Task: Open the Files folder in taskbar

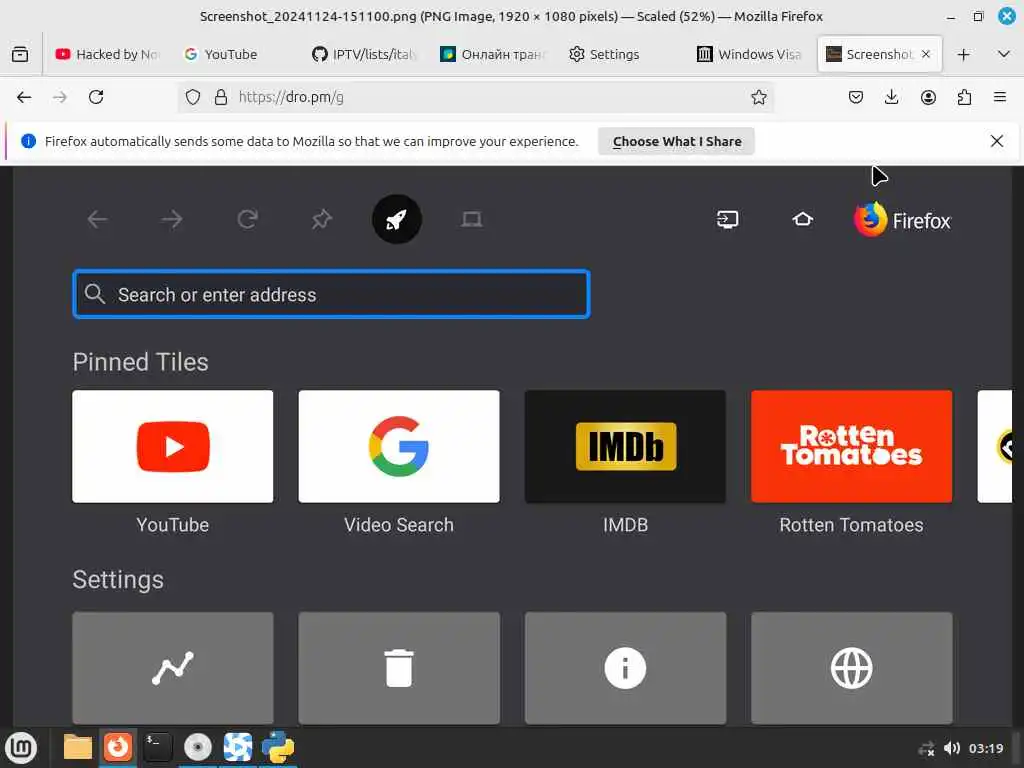Action: click(x=78, y=748)
